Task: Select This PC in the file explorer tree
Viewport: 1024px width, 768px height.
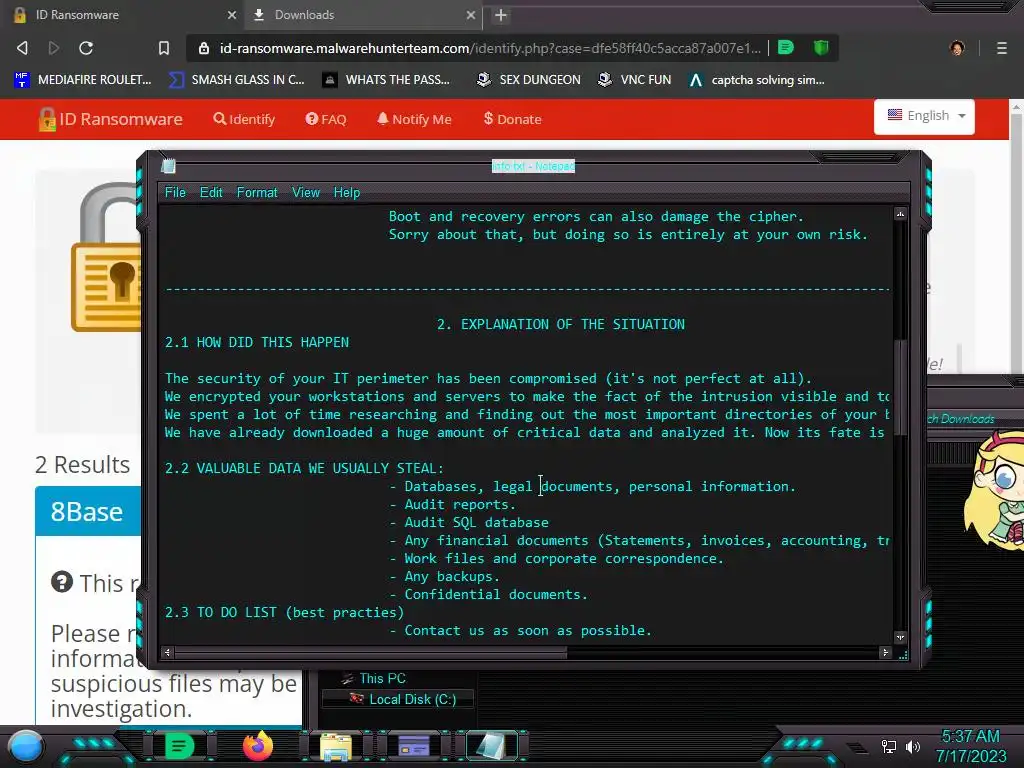Action: pos(374,679)
